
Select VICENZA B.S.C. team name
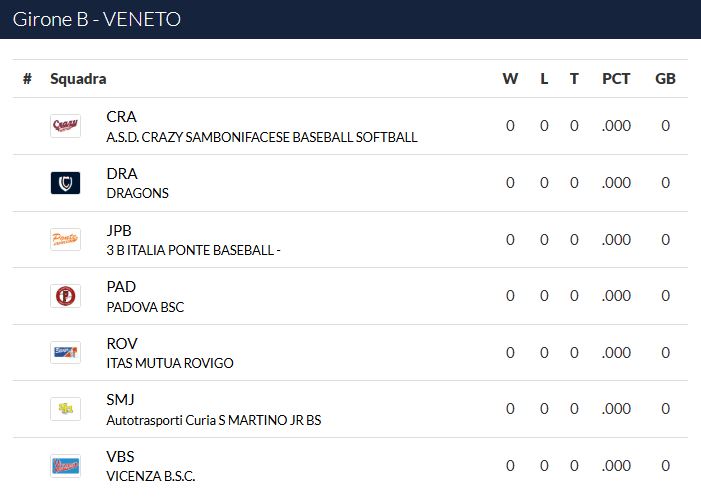[x=151, y=476]
